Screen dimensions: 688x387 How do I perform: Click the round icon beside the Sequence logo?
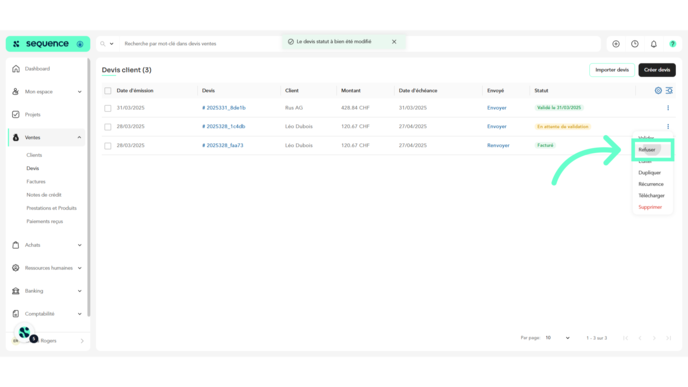(80, 44)
